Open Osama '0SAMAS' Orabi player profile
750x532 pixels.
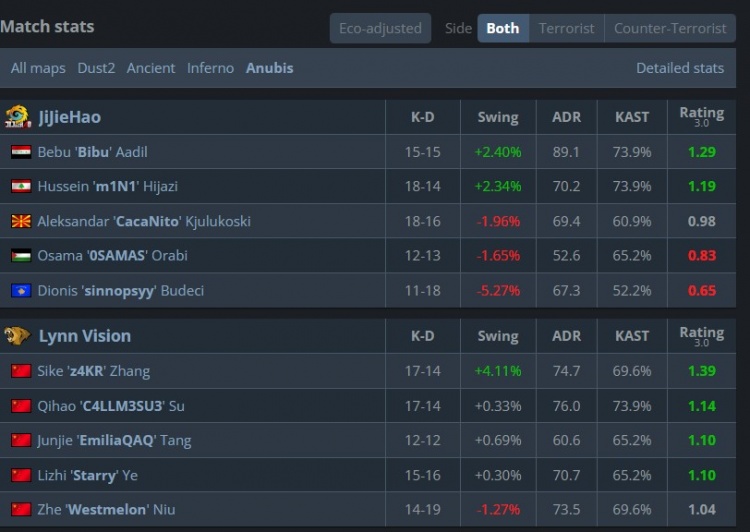[112, 255]
